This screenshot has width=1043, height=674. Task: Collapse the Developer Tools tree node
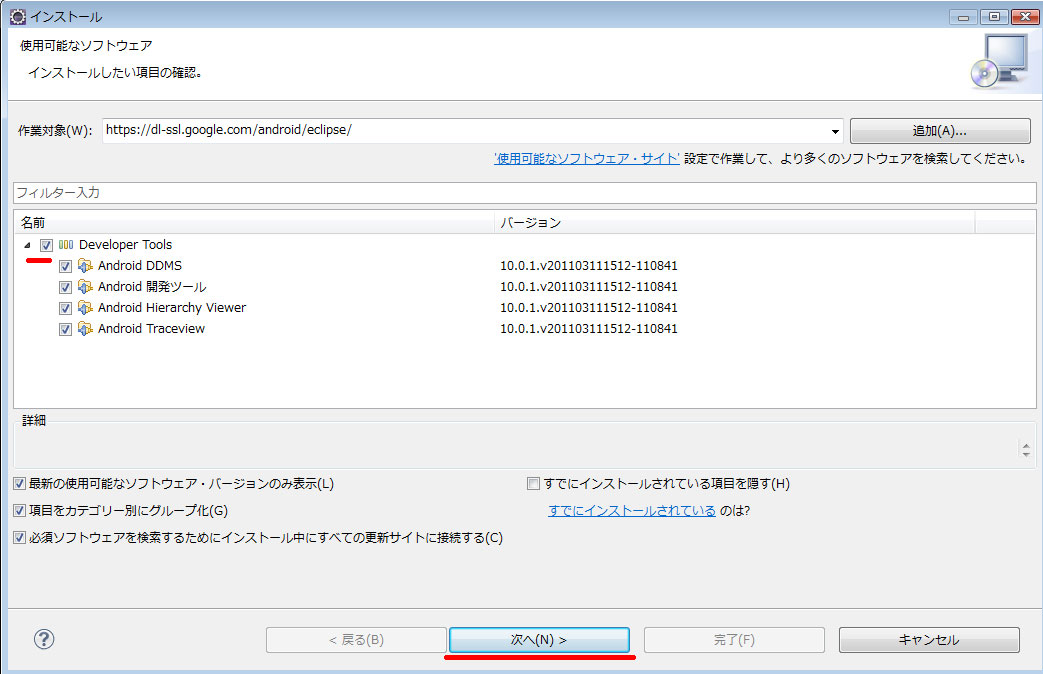[x=27, y=245]
